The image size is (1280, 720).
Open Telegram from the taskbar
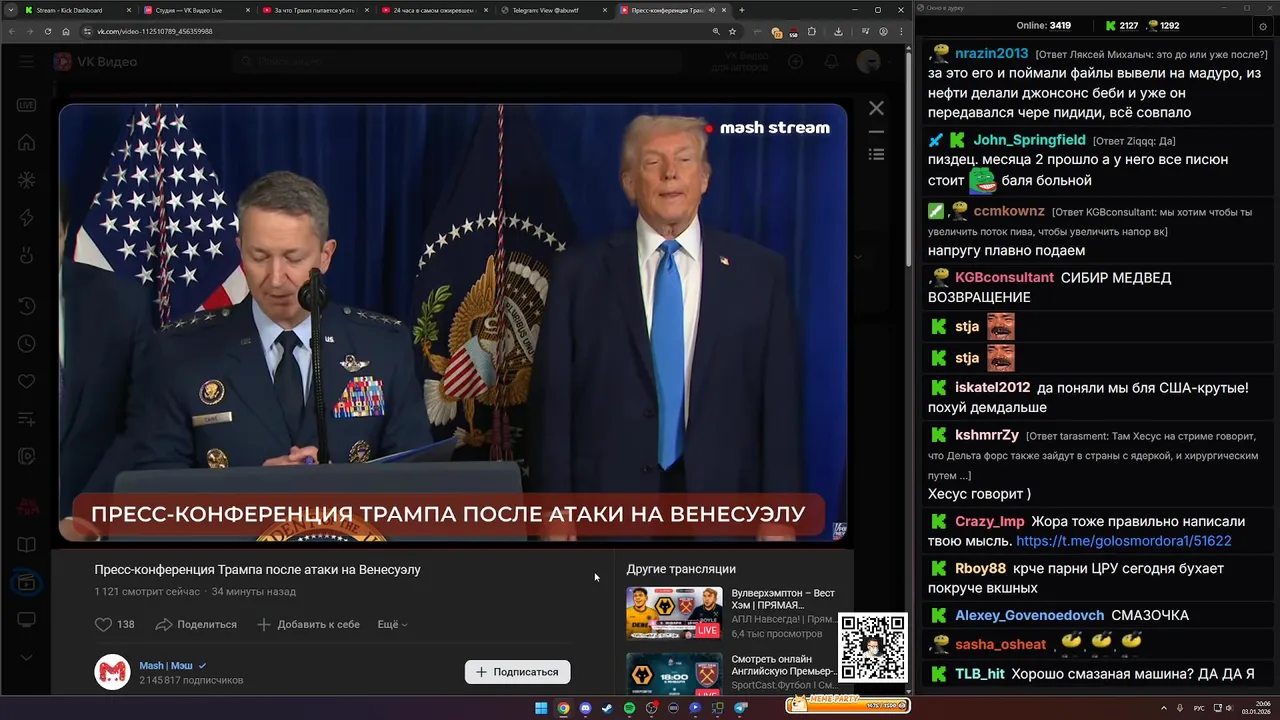pyautogui.click(x=740, y=708)
